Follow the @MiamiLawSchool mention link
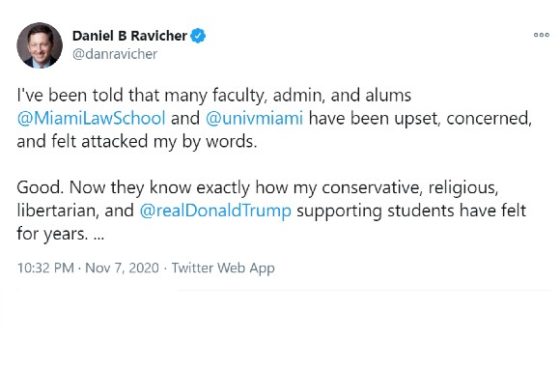 click(91, 118)
